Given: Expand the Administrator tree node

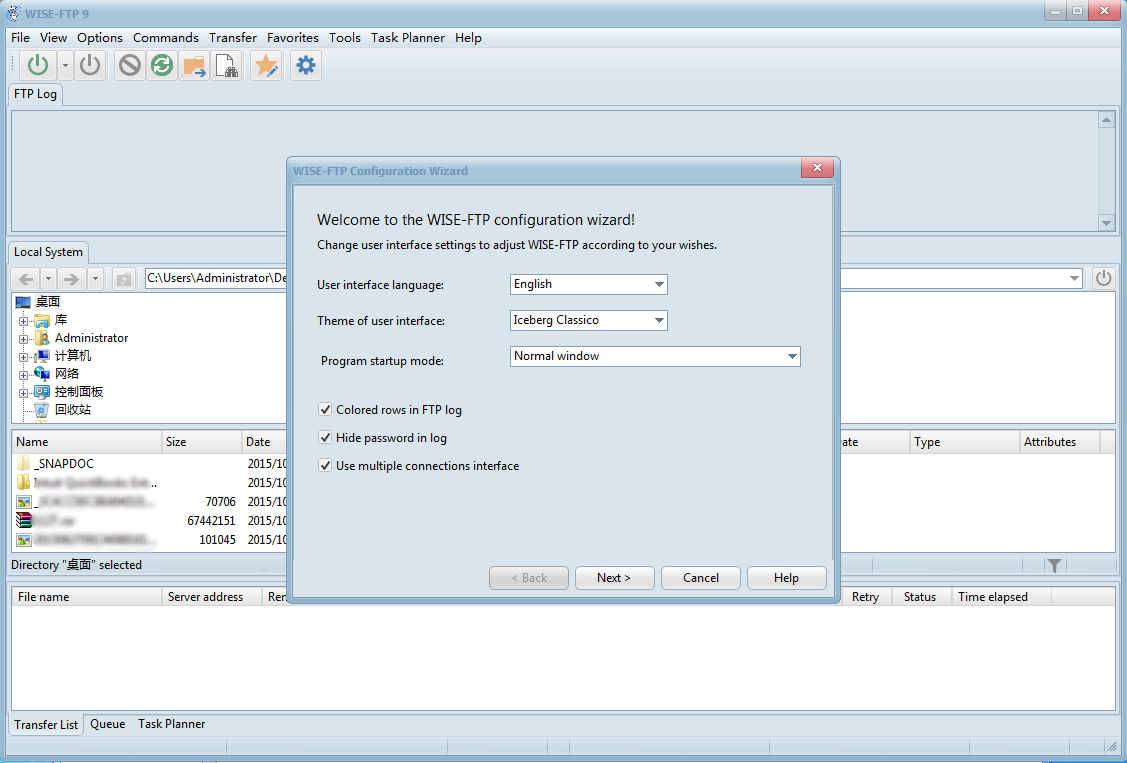Looking at the screenshot, I should [24, 339].
